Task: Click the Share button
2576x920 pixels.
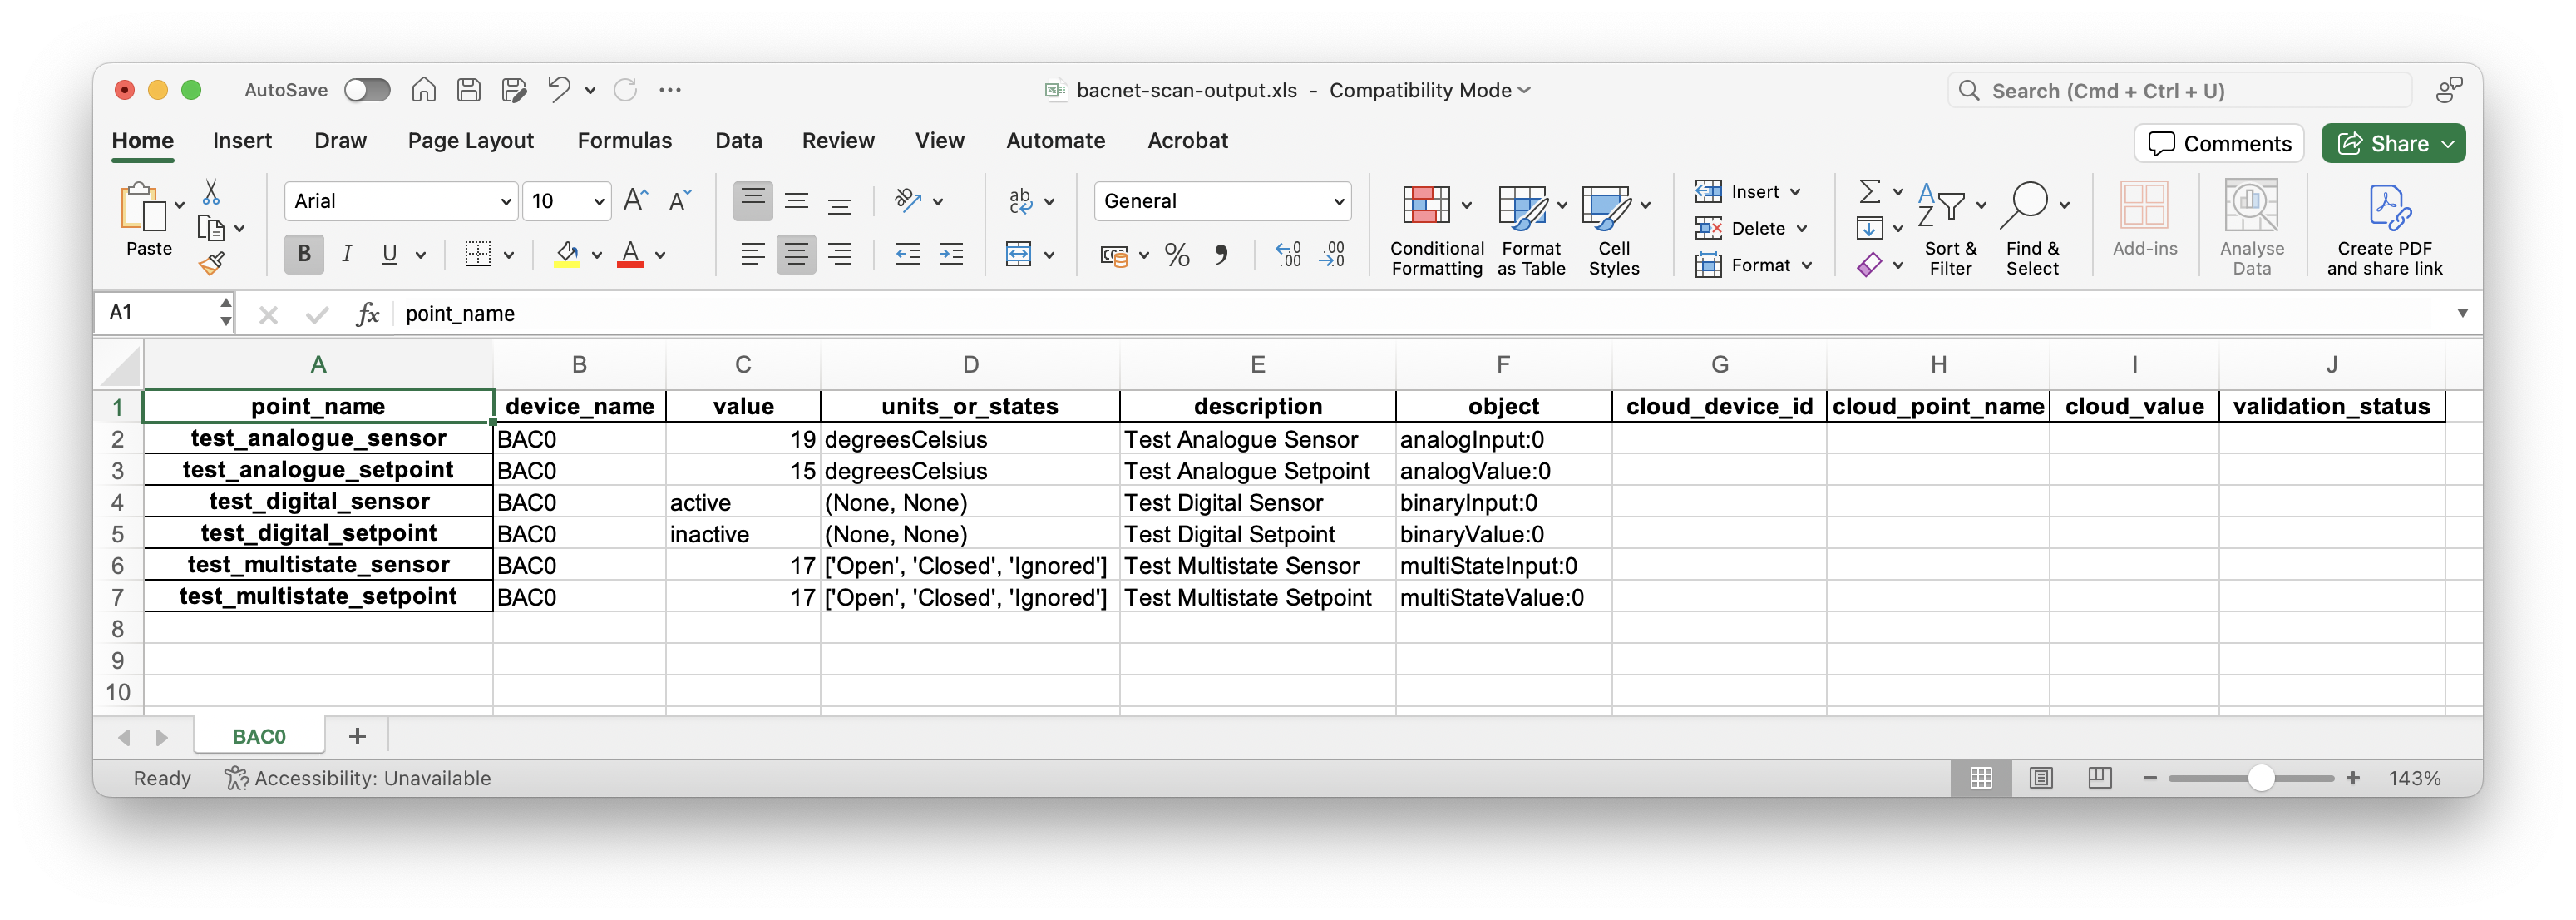Action: pos(2399,141)
